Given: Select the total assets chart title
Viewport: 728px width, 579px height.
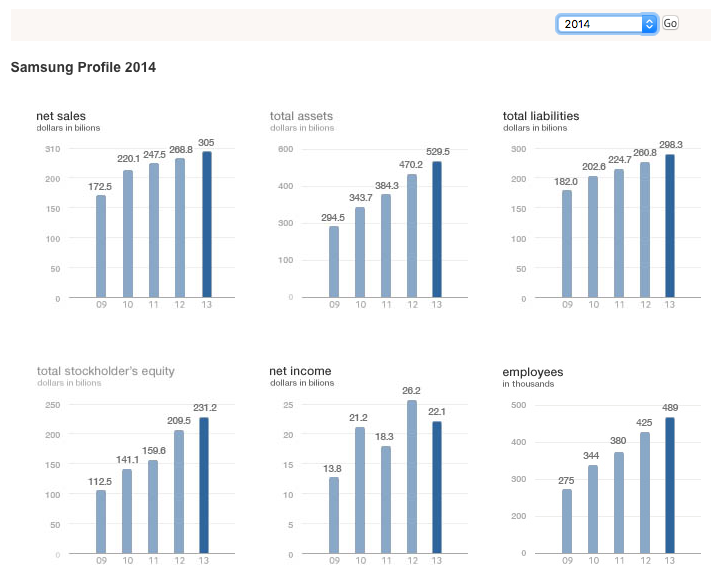Looking at the screenshot, I should pos(301,116).
